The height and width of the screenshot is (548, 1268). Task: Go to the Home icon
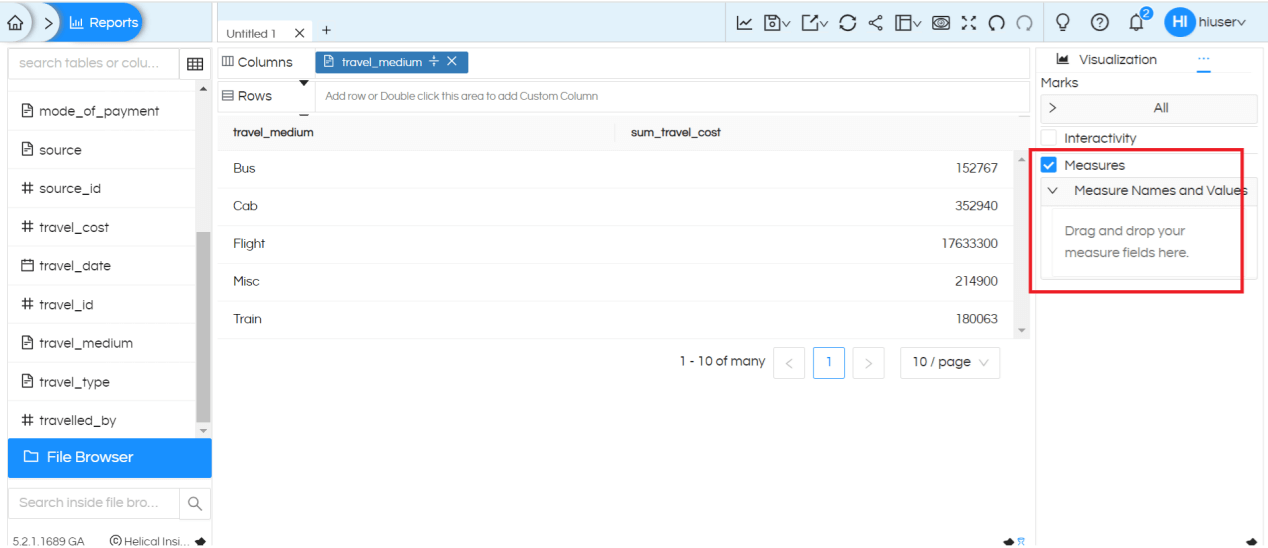pos(14,22)
